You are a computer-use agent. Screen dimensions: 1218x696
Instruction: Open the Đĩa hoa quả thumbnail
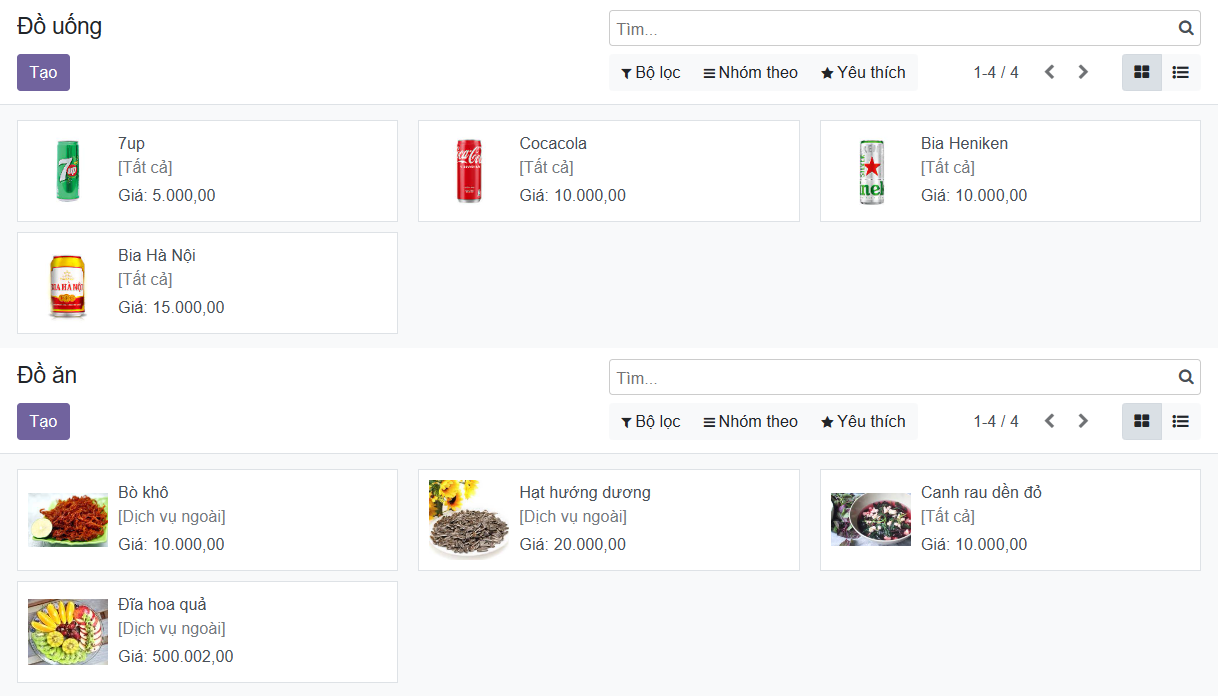68,632
